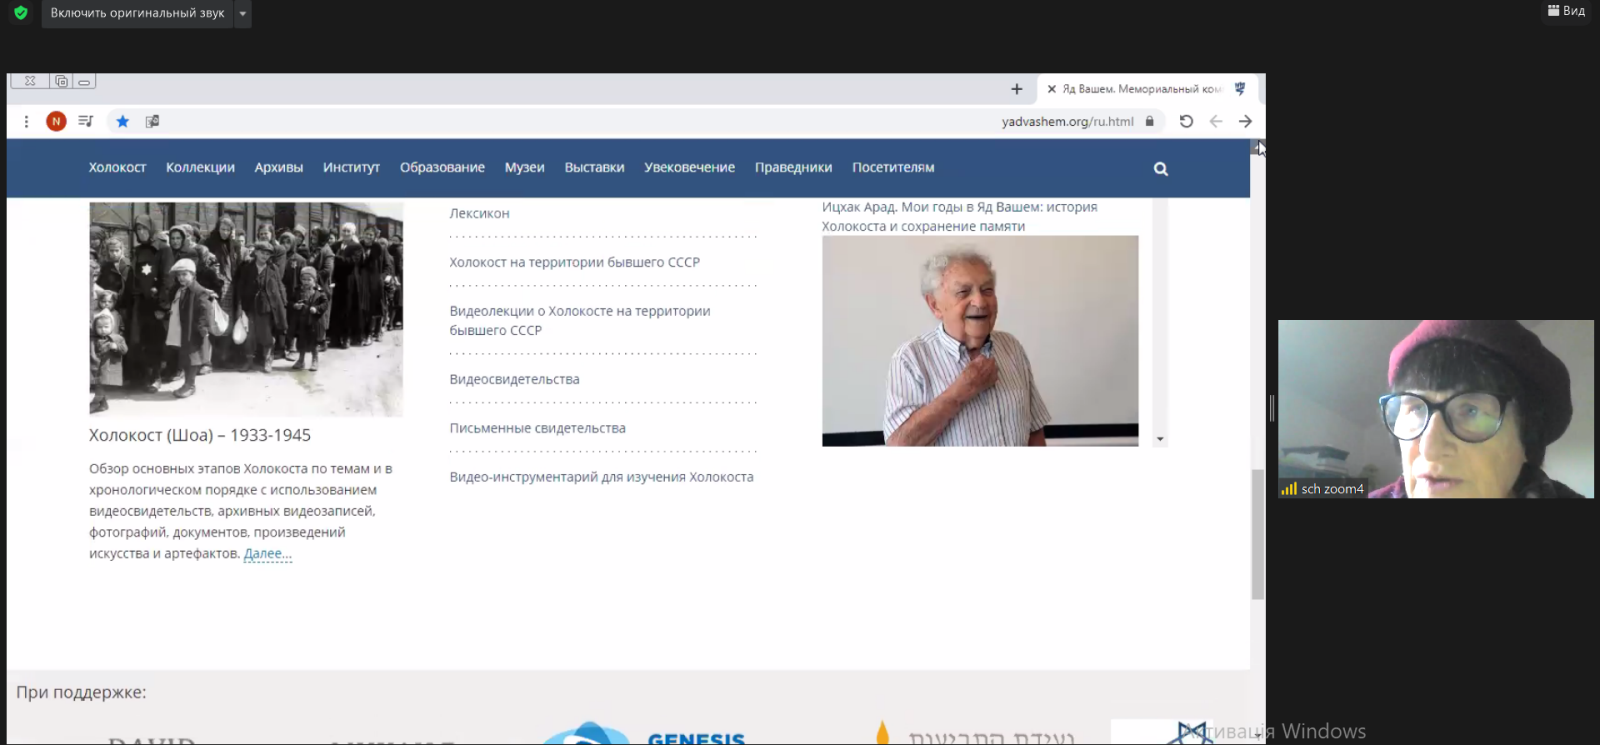Expand the original sound dropdown arrow
Image resolution: width=1600 pixels, height=745 pixels.
[x=243, y=14]
